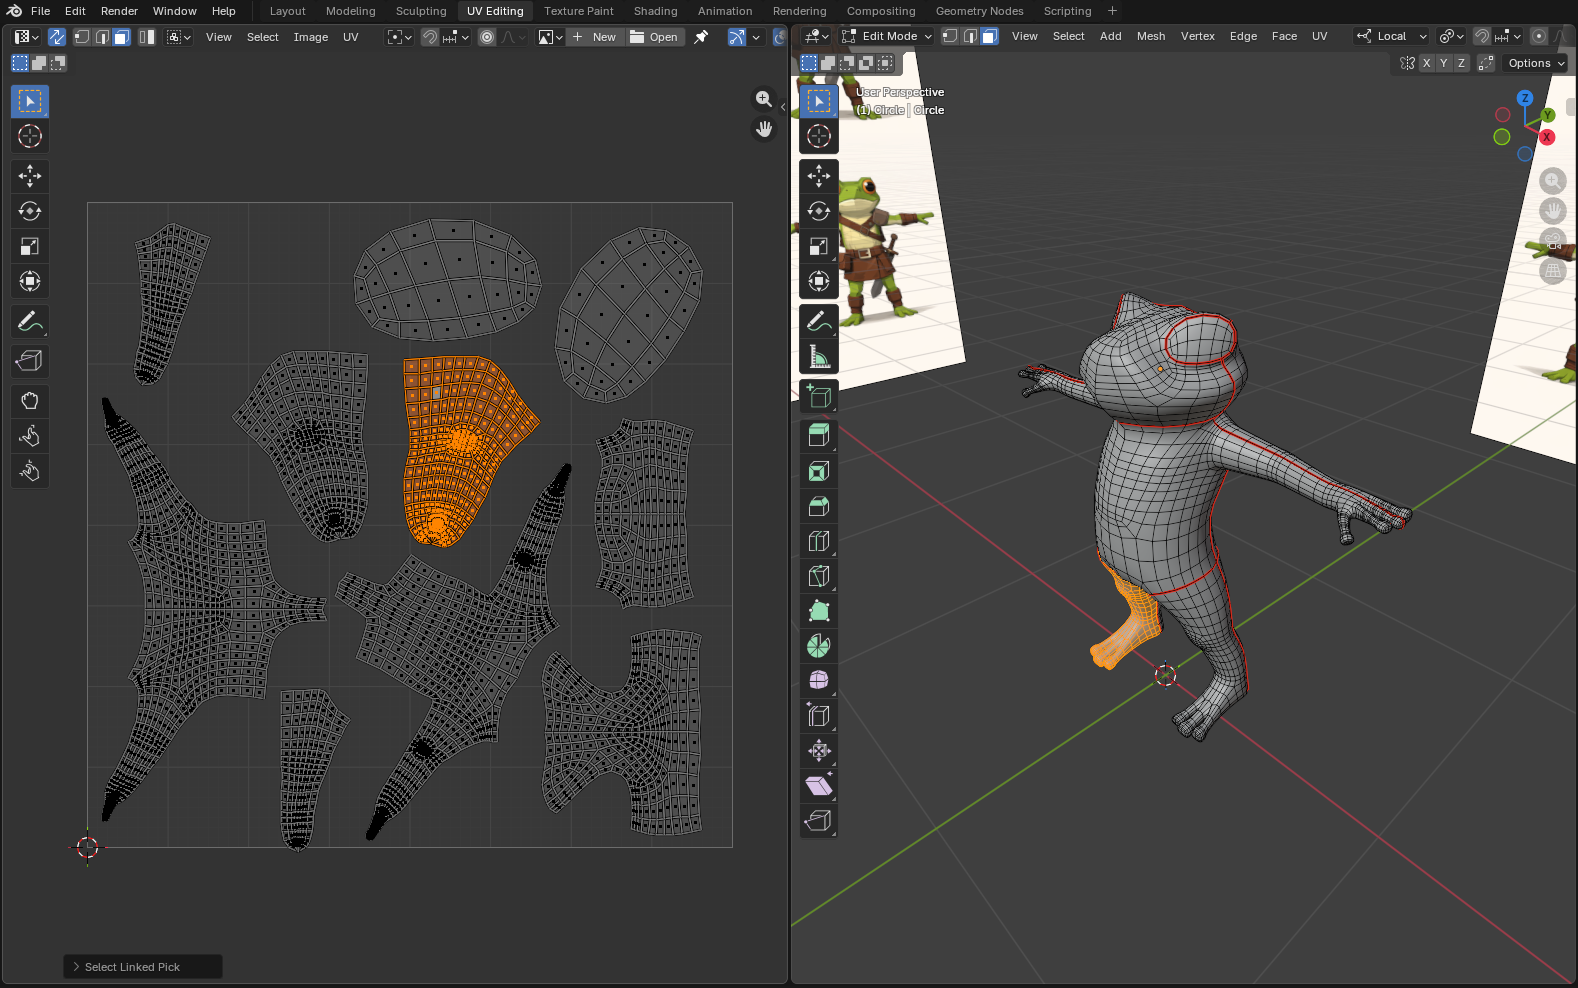Screen dimensions: 1578x988
Task: Toggle image pin in UV editor header
Action: [701, 37]
